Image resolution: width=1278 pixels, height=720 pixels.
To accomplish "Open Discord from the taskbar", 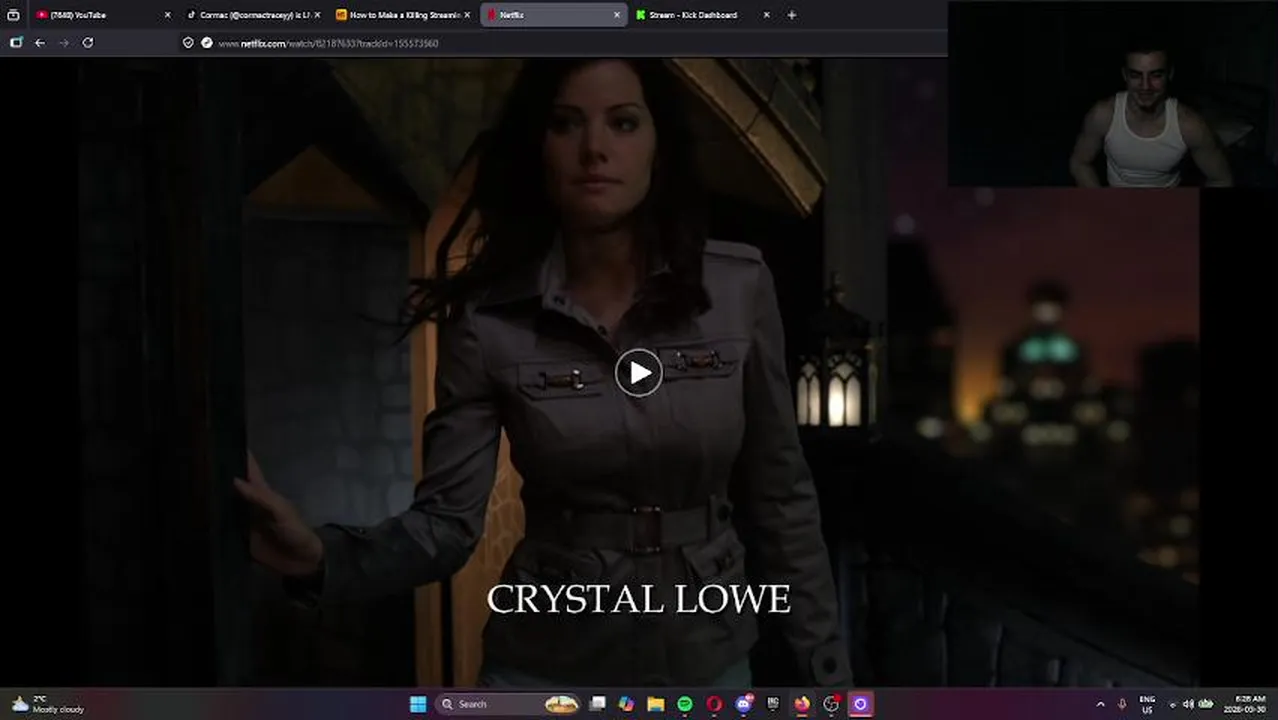I will (743, 704).
